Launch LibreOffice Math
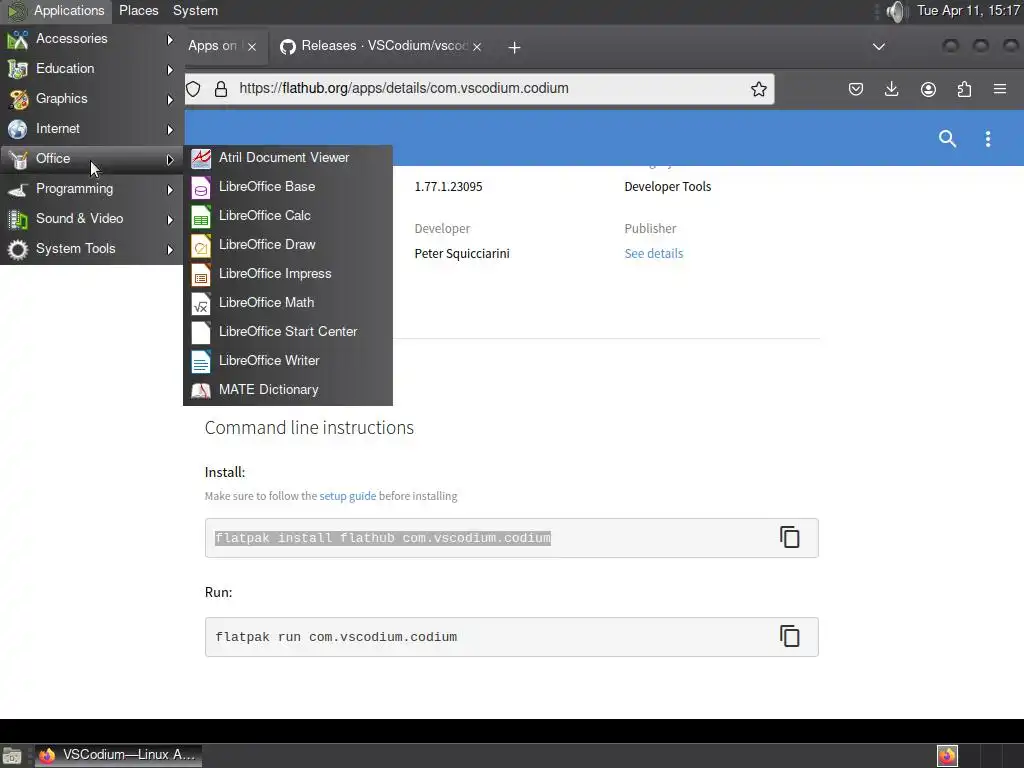 [x=288, y=302]
